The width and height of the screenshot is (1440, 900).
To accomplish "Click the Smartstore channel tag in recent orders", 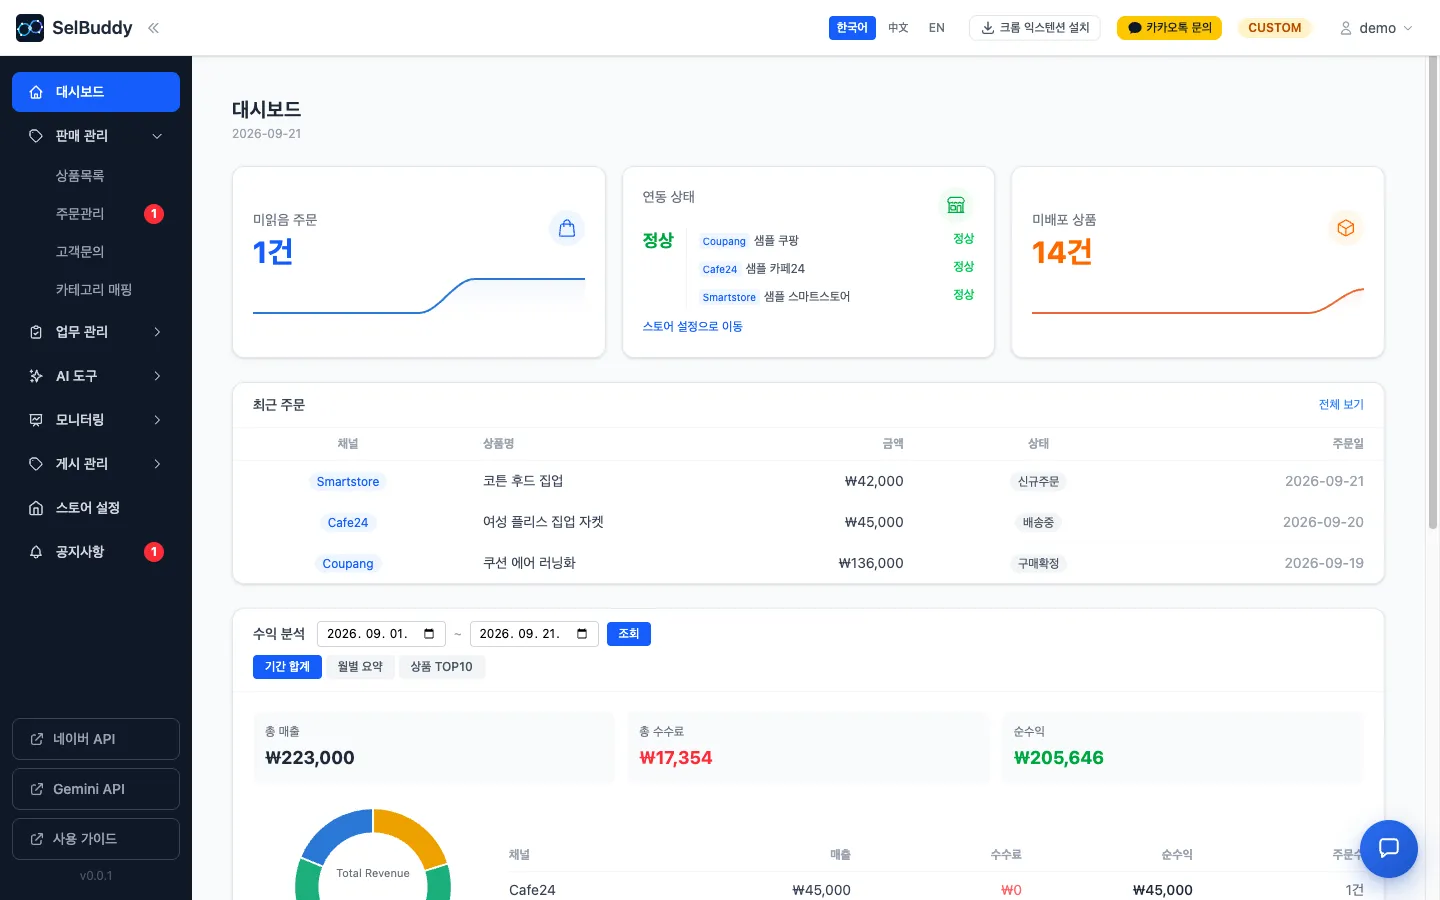I will click(348, 482).
